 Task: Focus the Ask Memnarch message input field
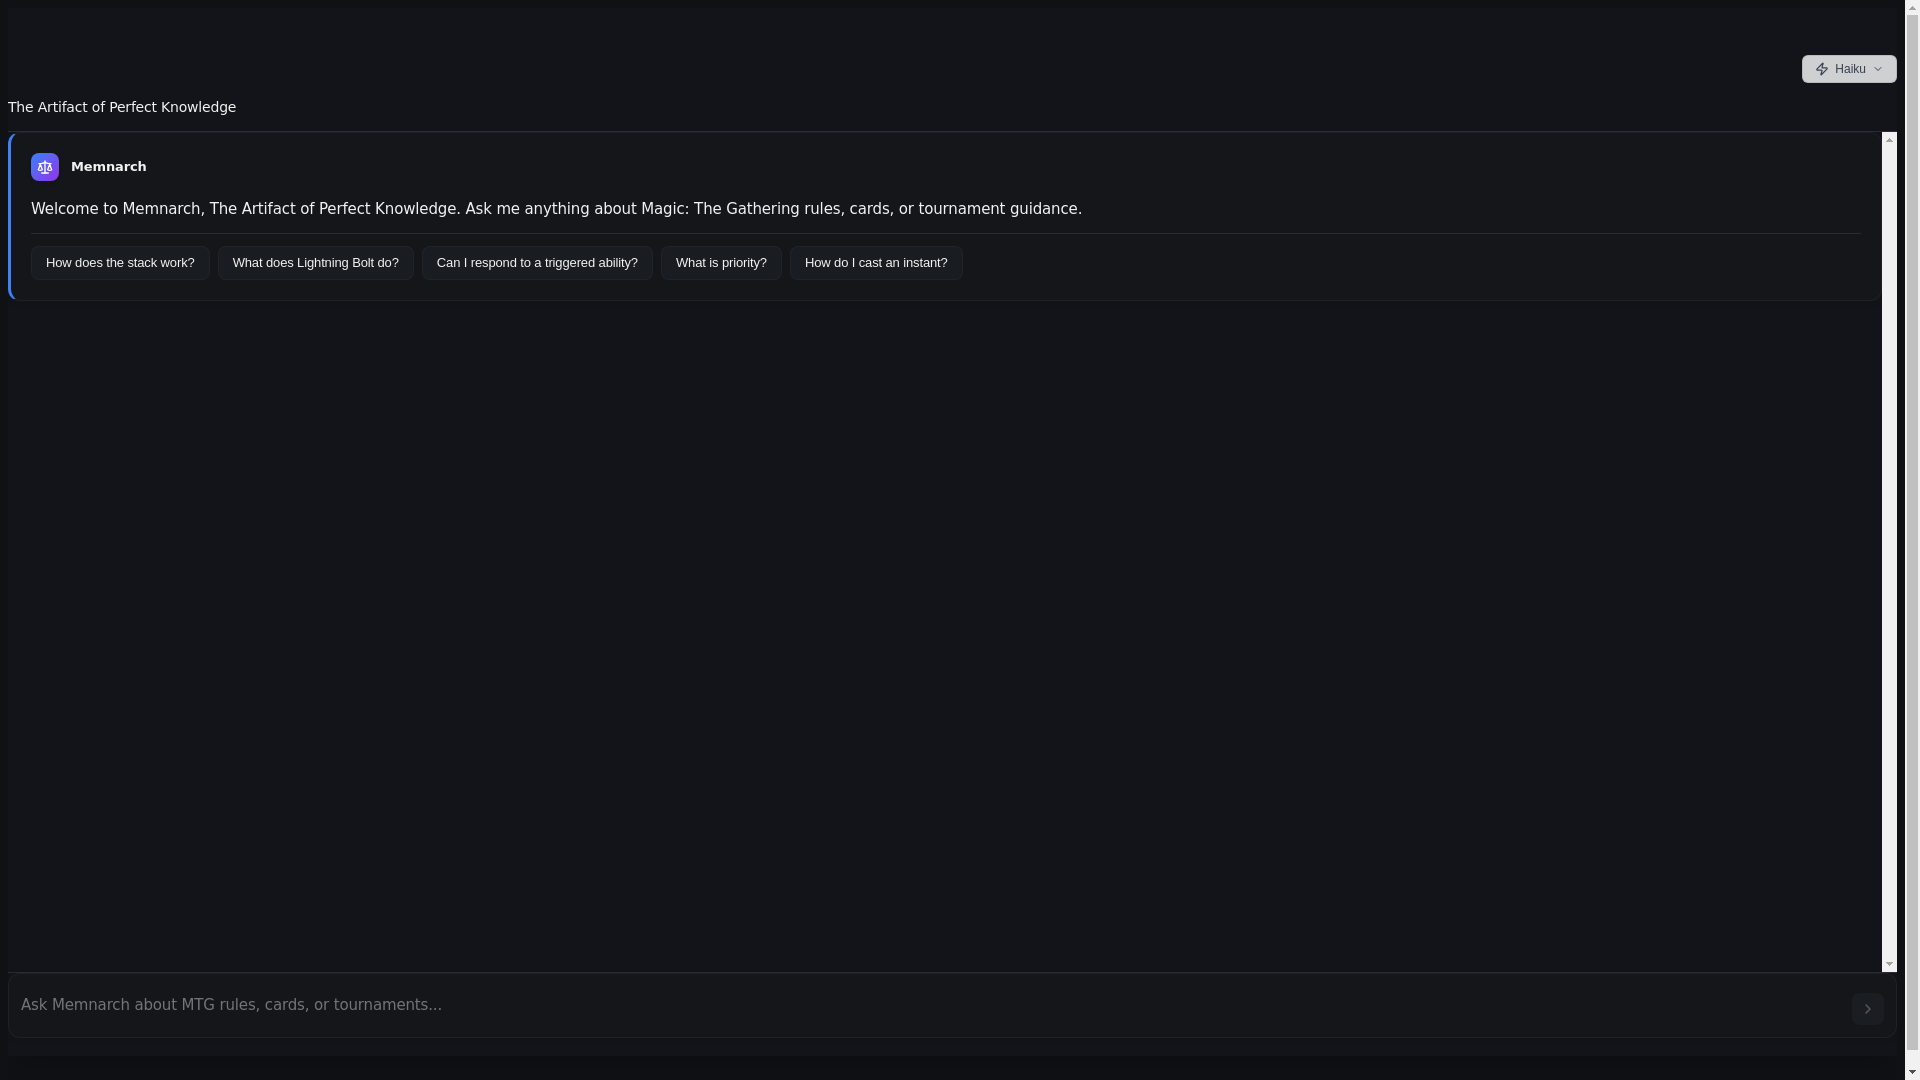coord(930,1005)
